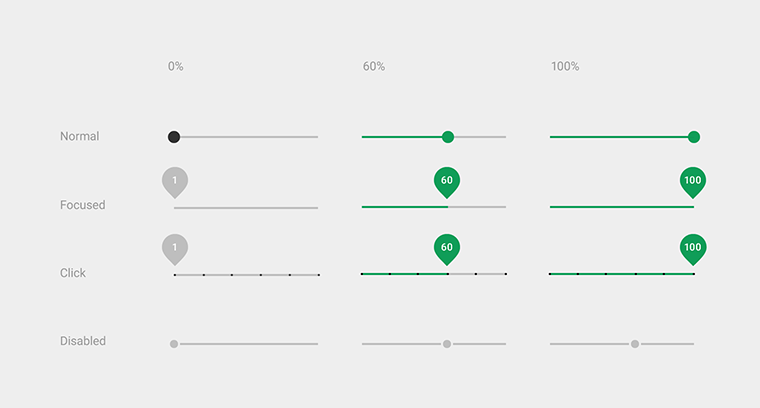Click the gray value bubble in Click row
Screen dimensions: 760x408
click(x=175, y=248)
